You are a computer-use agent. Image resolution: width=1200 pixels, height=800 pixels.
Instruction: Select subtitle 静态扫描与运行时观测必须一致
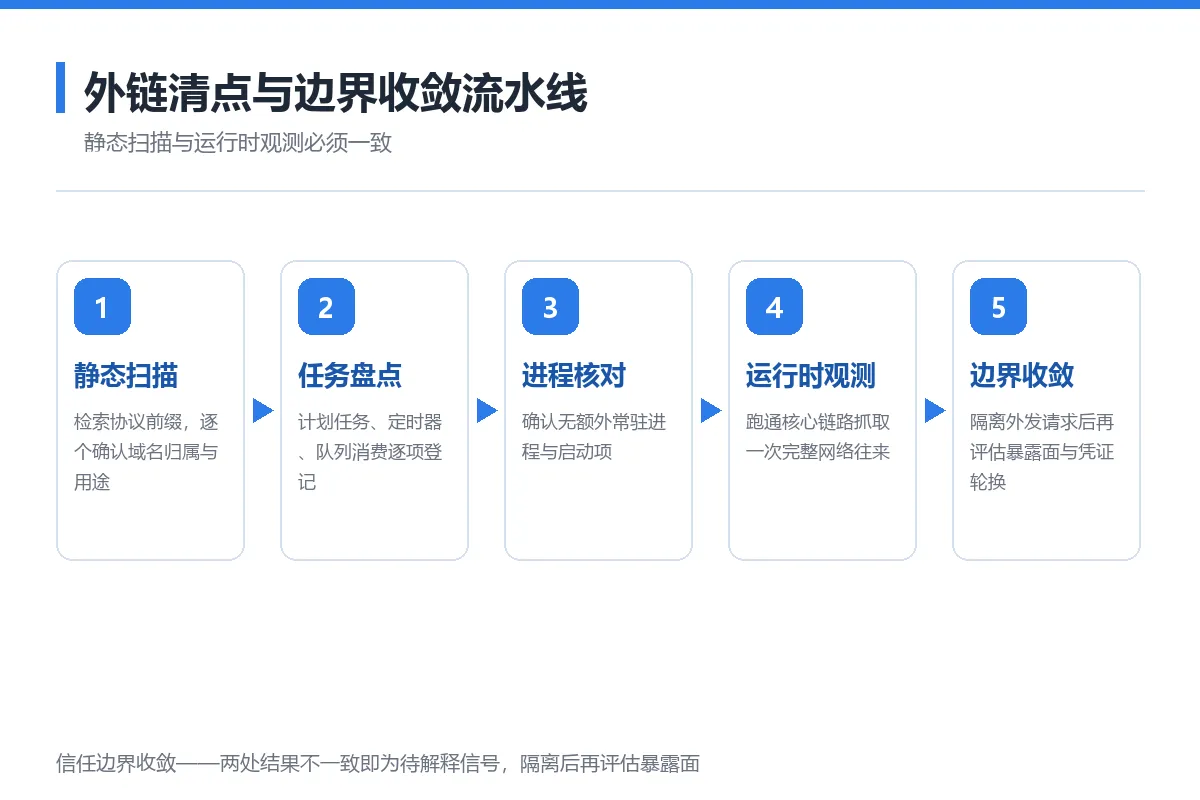(x=238, y=143)
